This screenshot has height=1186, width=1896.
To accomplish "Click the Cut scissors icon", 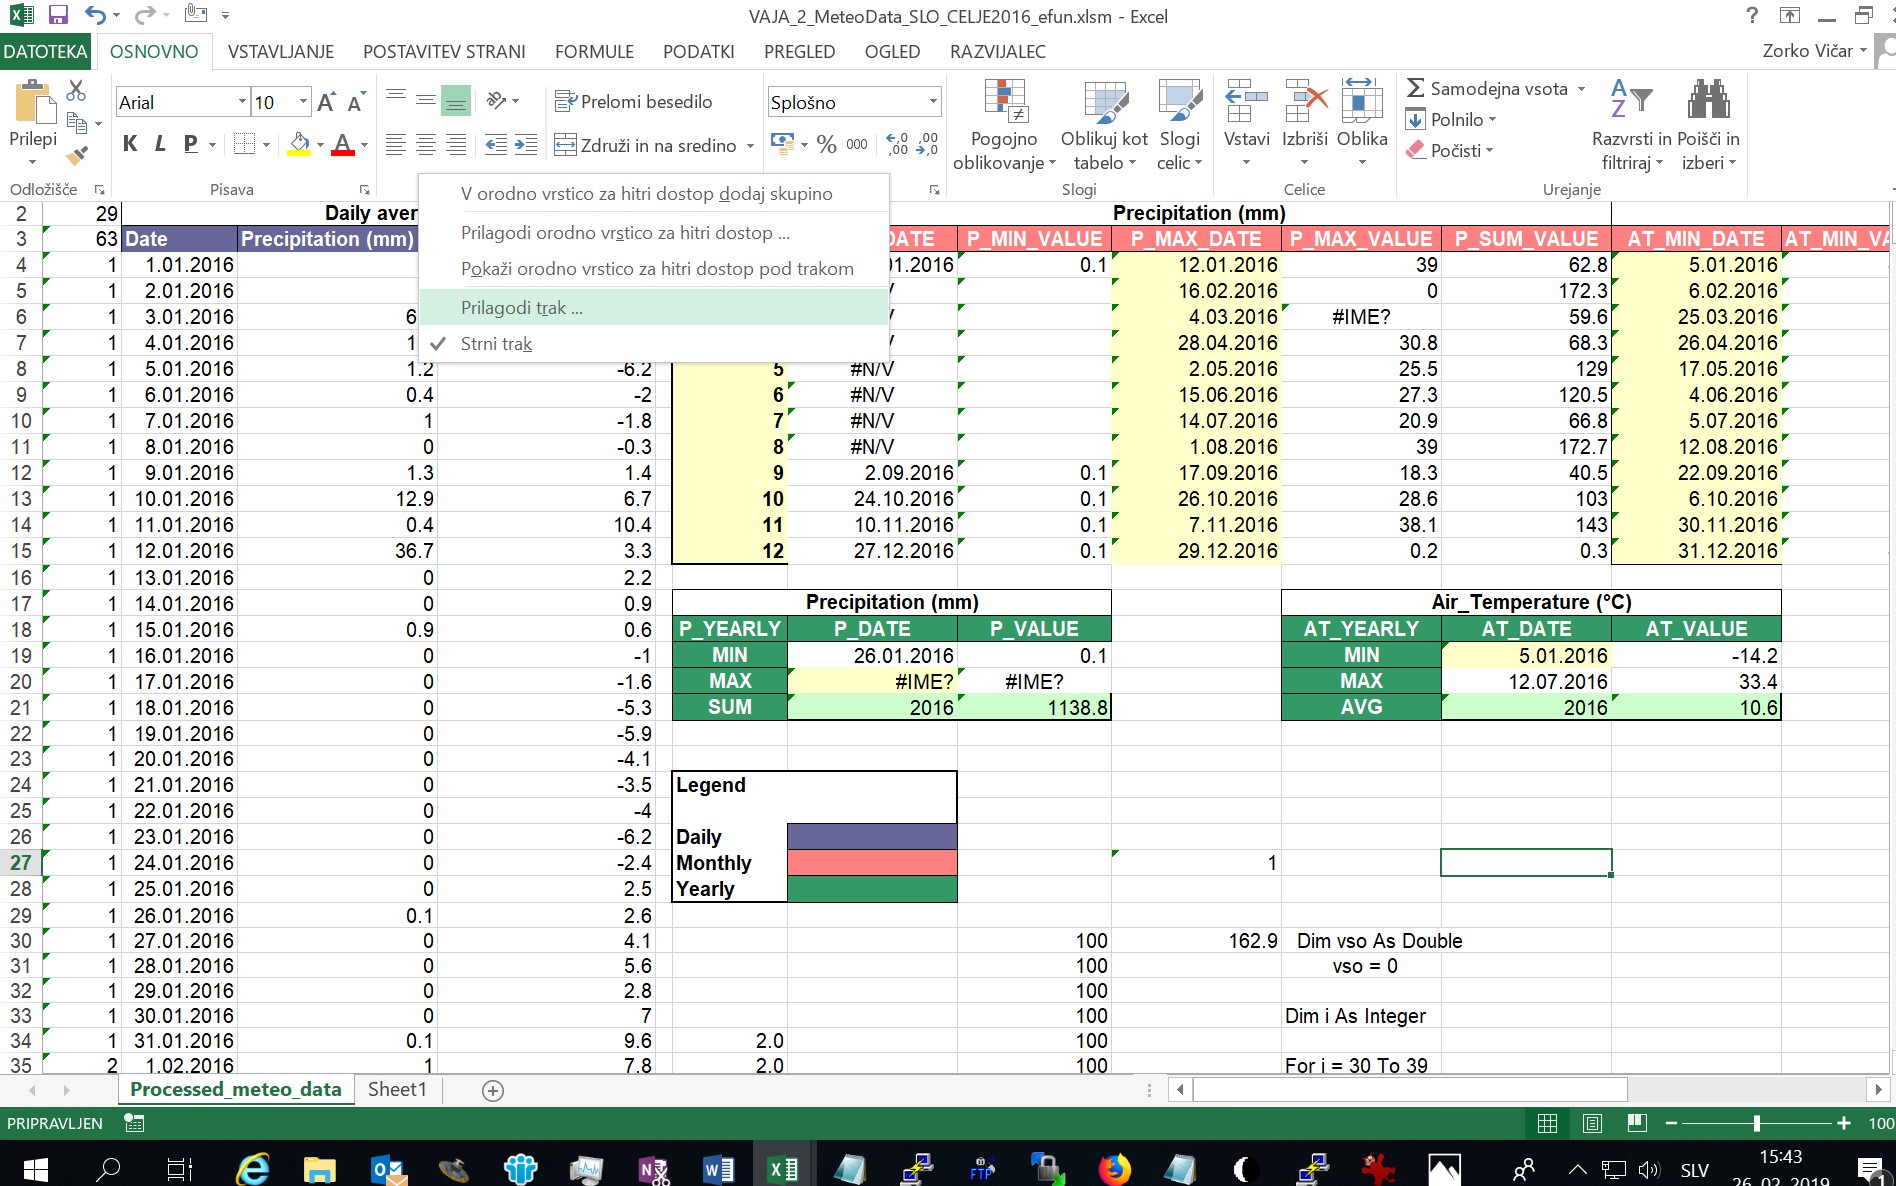I will pos(76,90).
